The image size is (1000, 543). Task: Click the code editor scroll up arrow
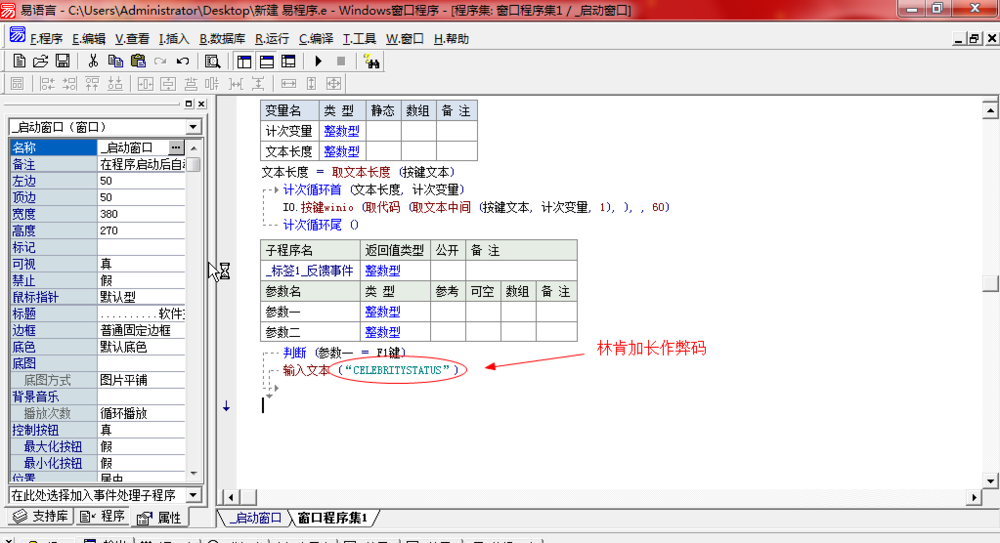(x=990, y=110)
